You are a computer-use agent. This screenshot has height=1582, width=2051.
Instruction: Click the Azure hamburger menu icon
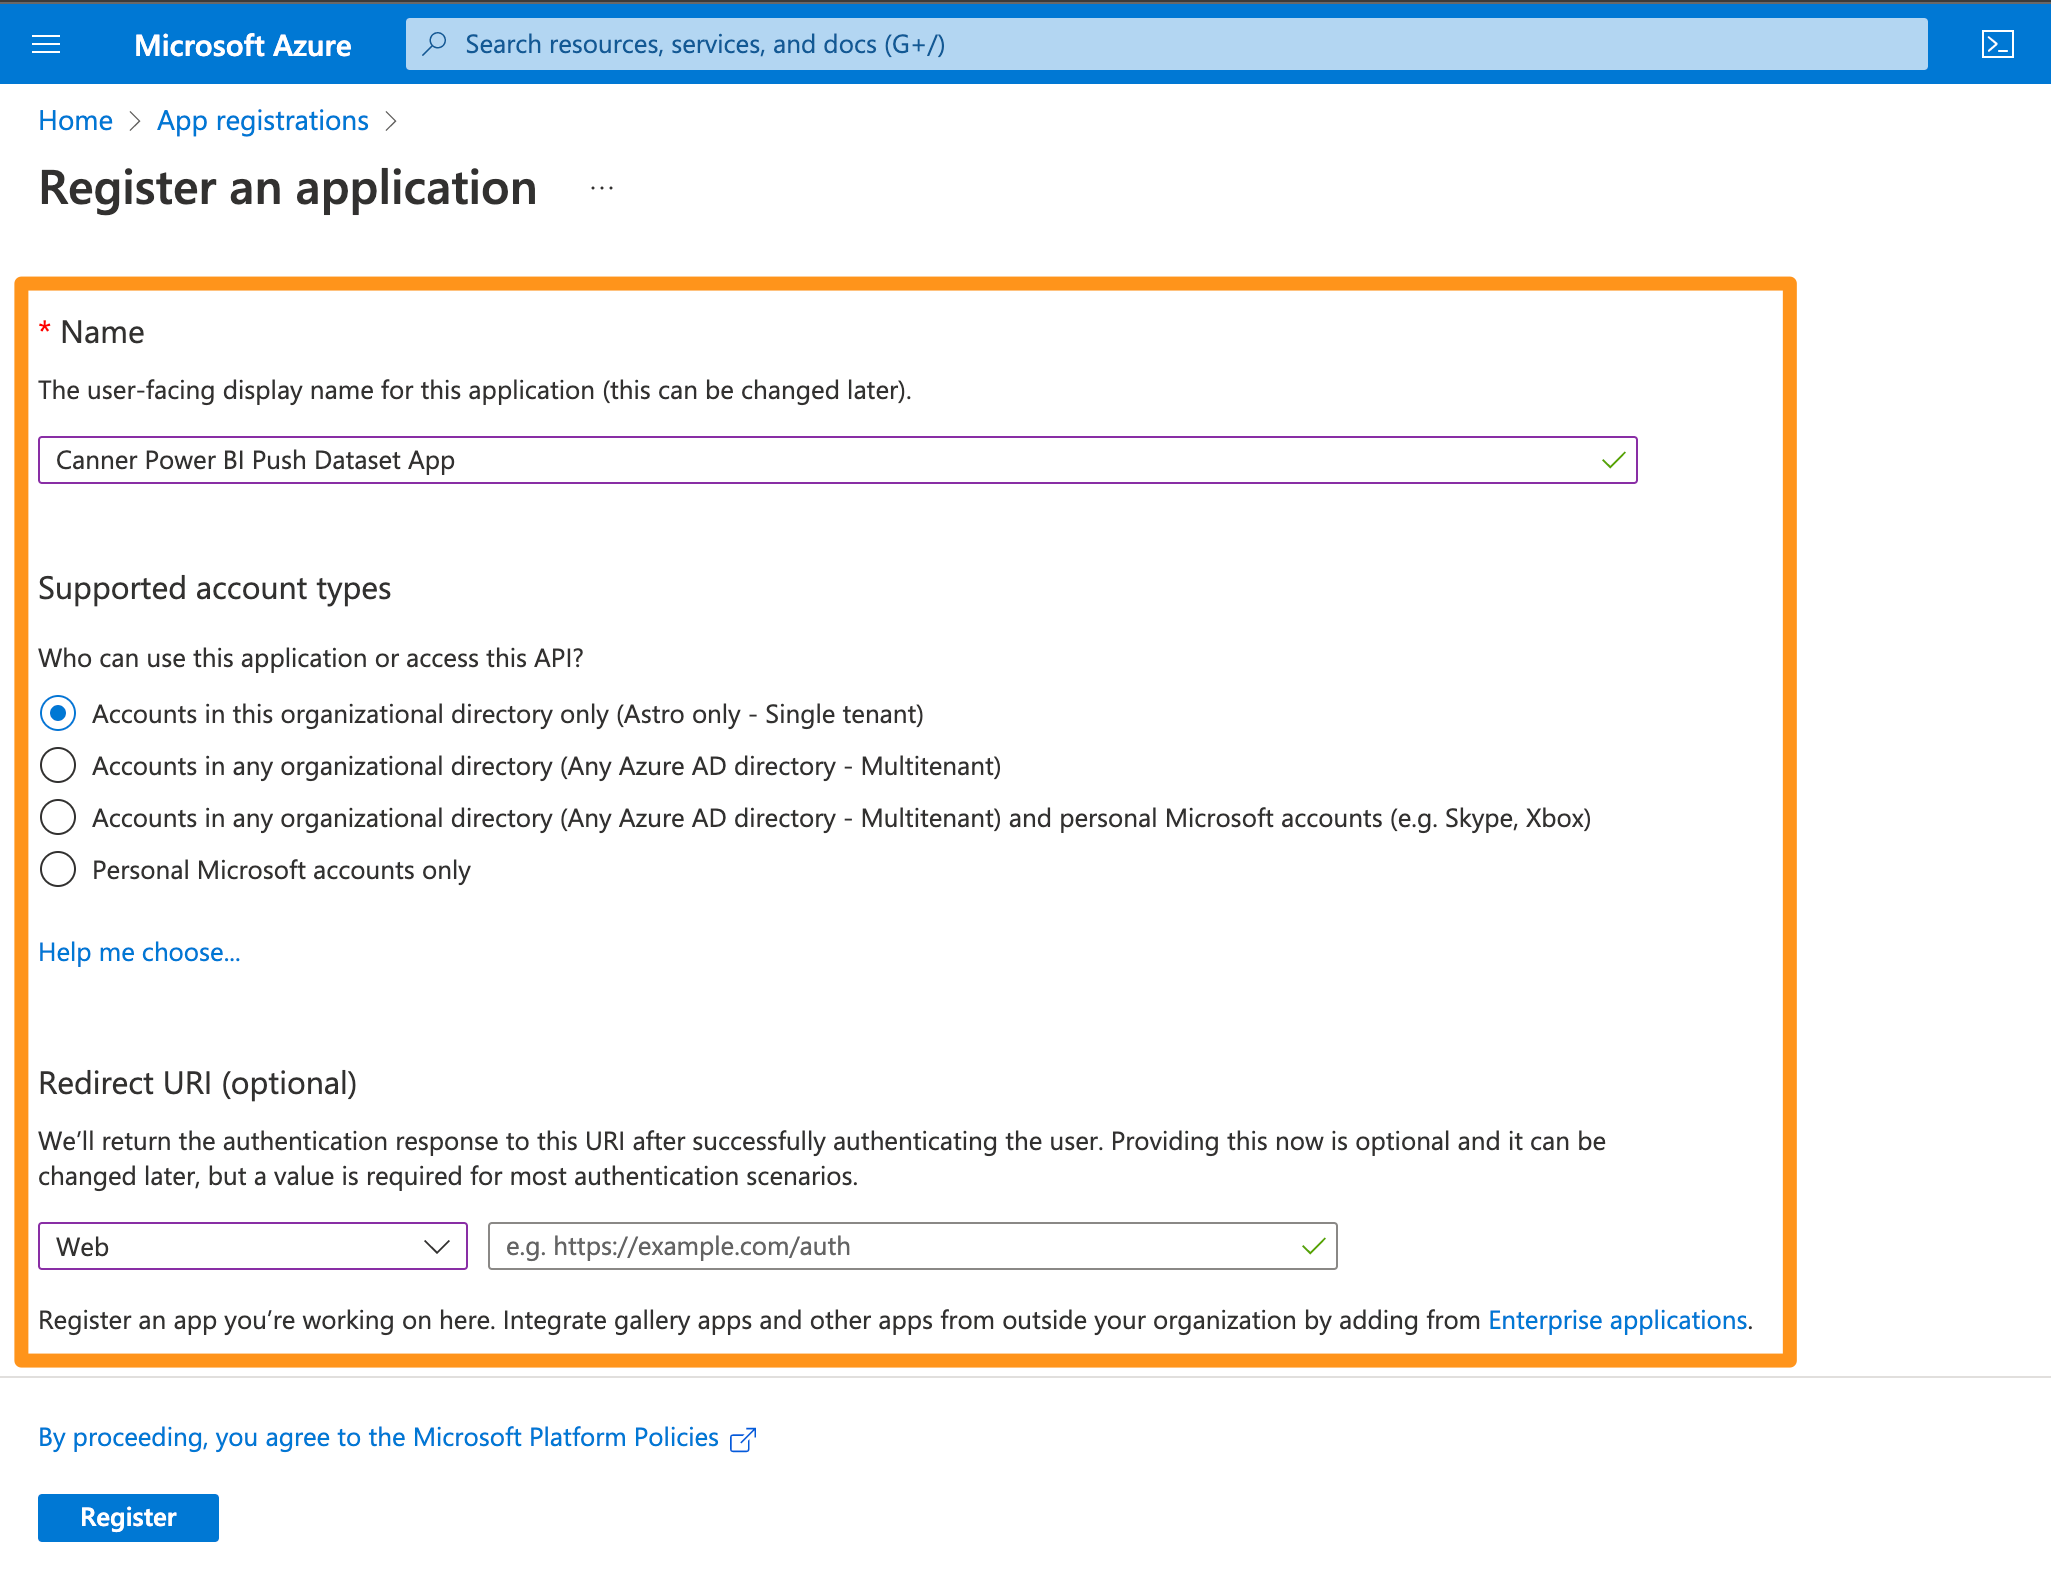coord(47,42)
